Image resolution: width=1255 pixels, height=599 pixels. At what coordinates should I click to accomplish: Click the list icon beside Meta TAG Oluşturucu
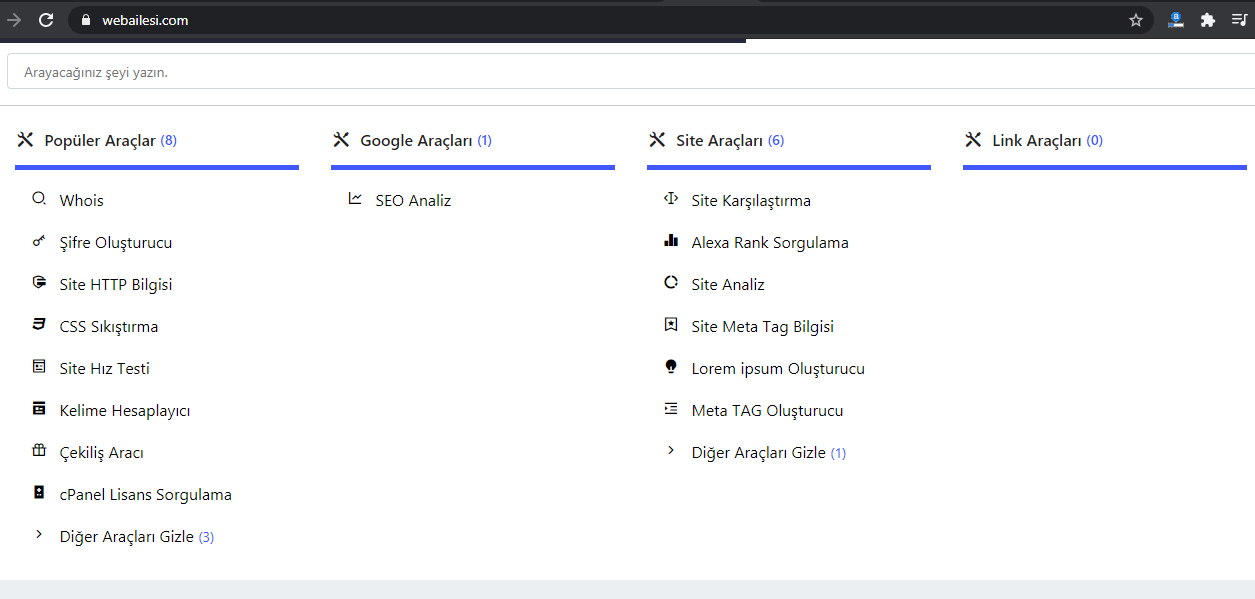pyautogui.click(x=671, y=409)
